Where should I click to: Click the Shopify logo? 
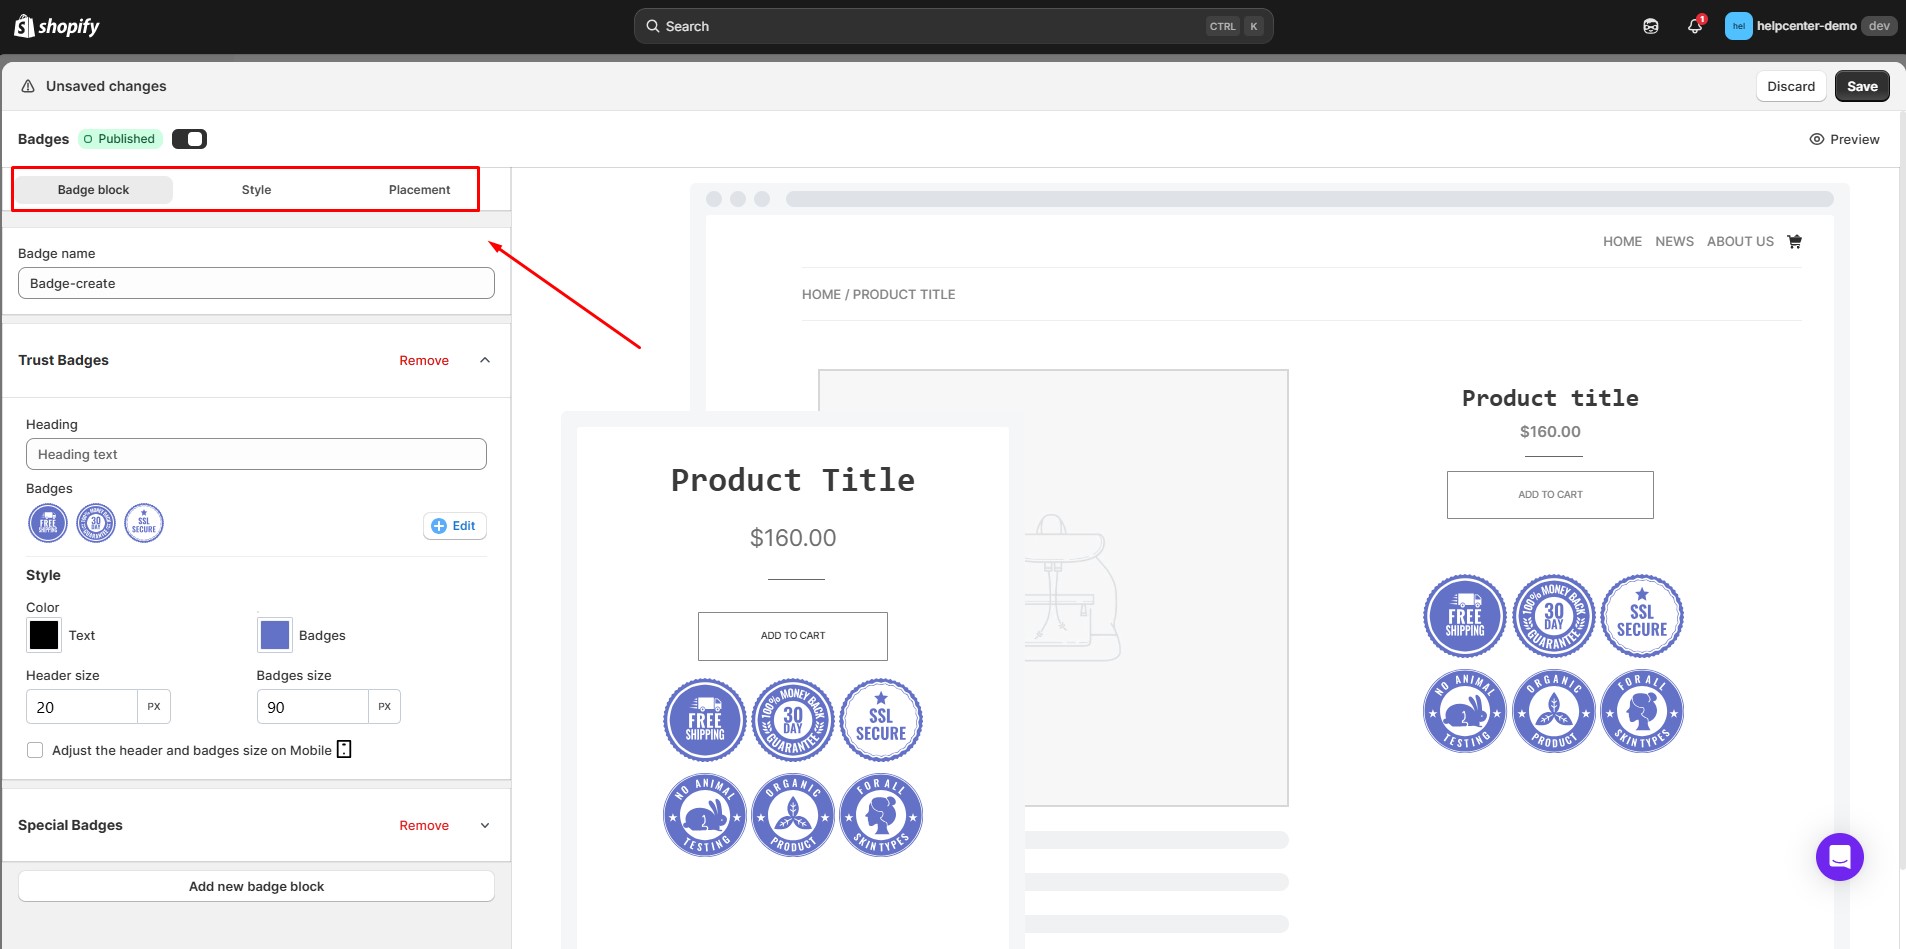(x=57, y=26)
